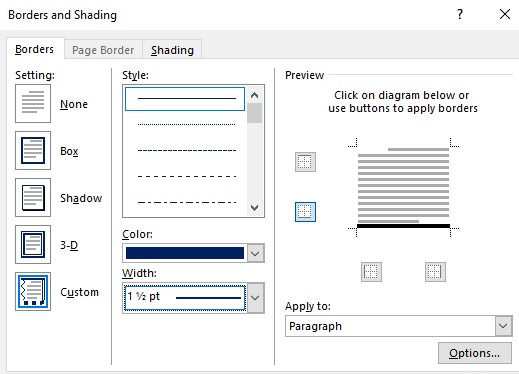Click the Style list scroll down arrow
519x374 pixels.
click(x=255, y=208)
